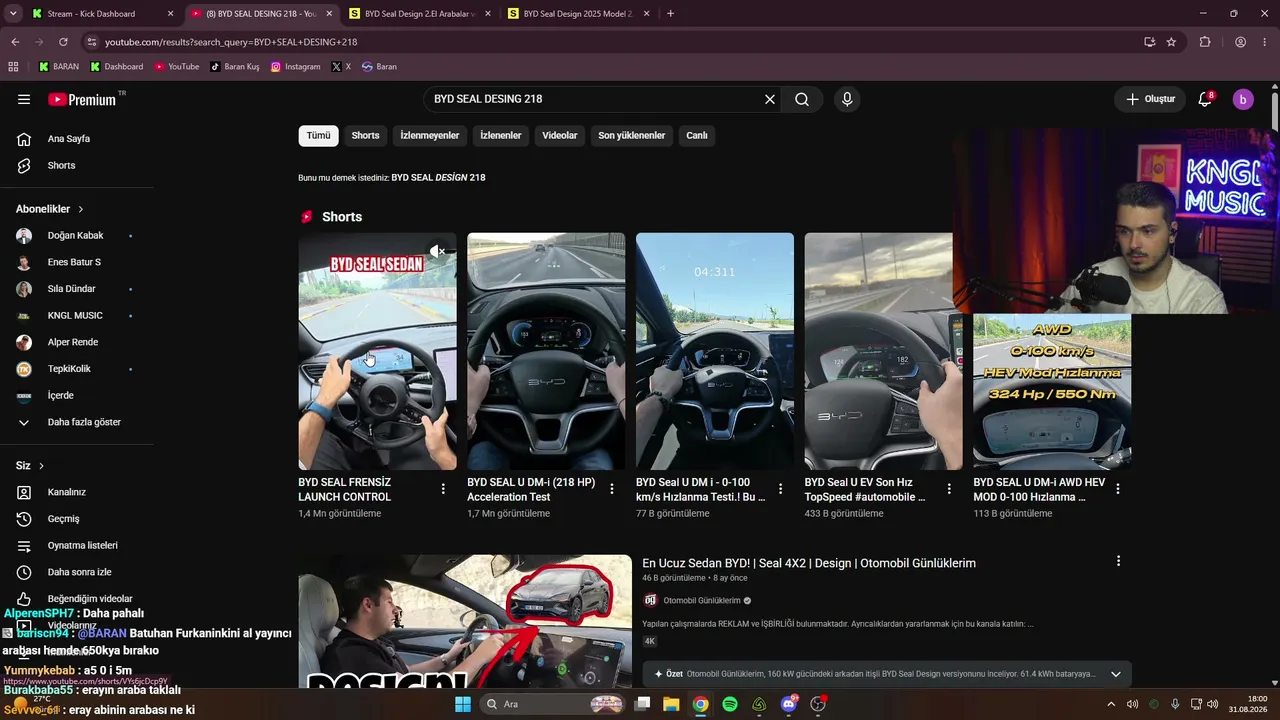Select the Son yüklenenler filter chip
This screenshot has width=1280, height=720.
(x=632, y=136)
